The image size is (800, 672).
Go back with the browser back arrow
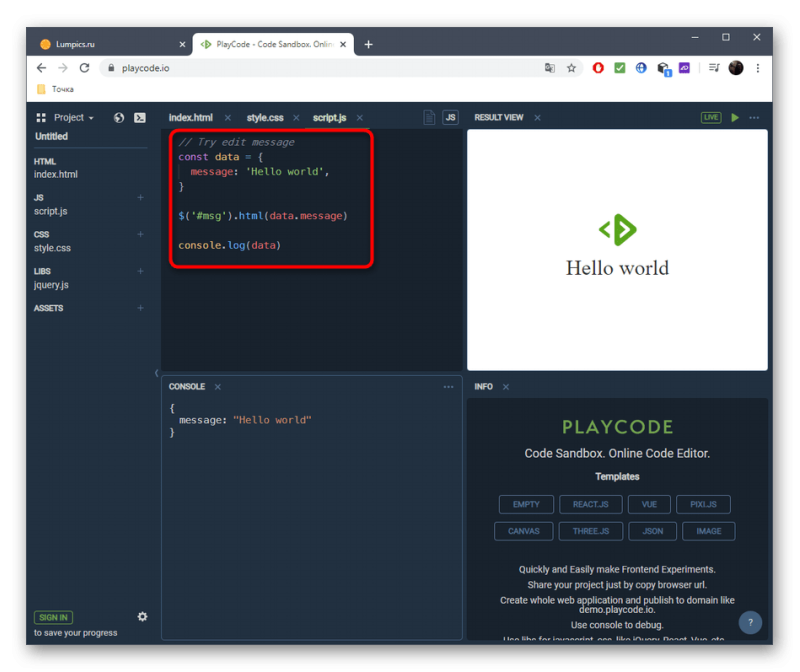41,68
